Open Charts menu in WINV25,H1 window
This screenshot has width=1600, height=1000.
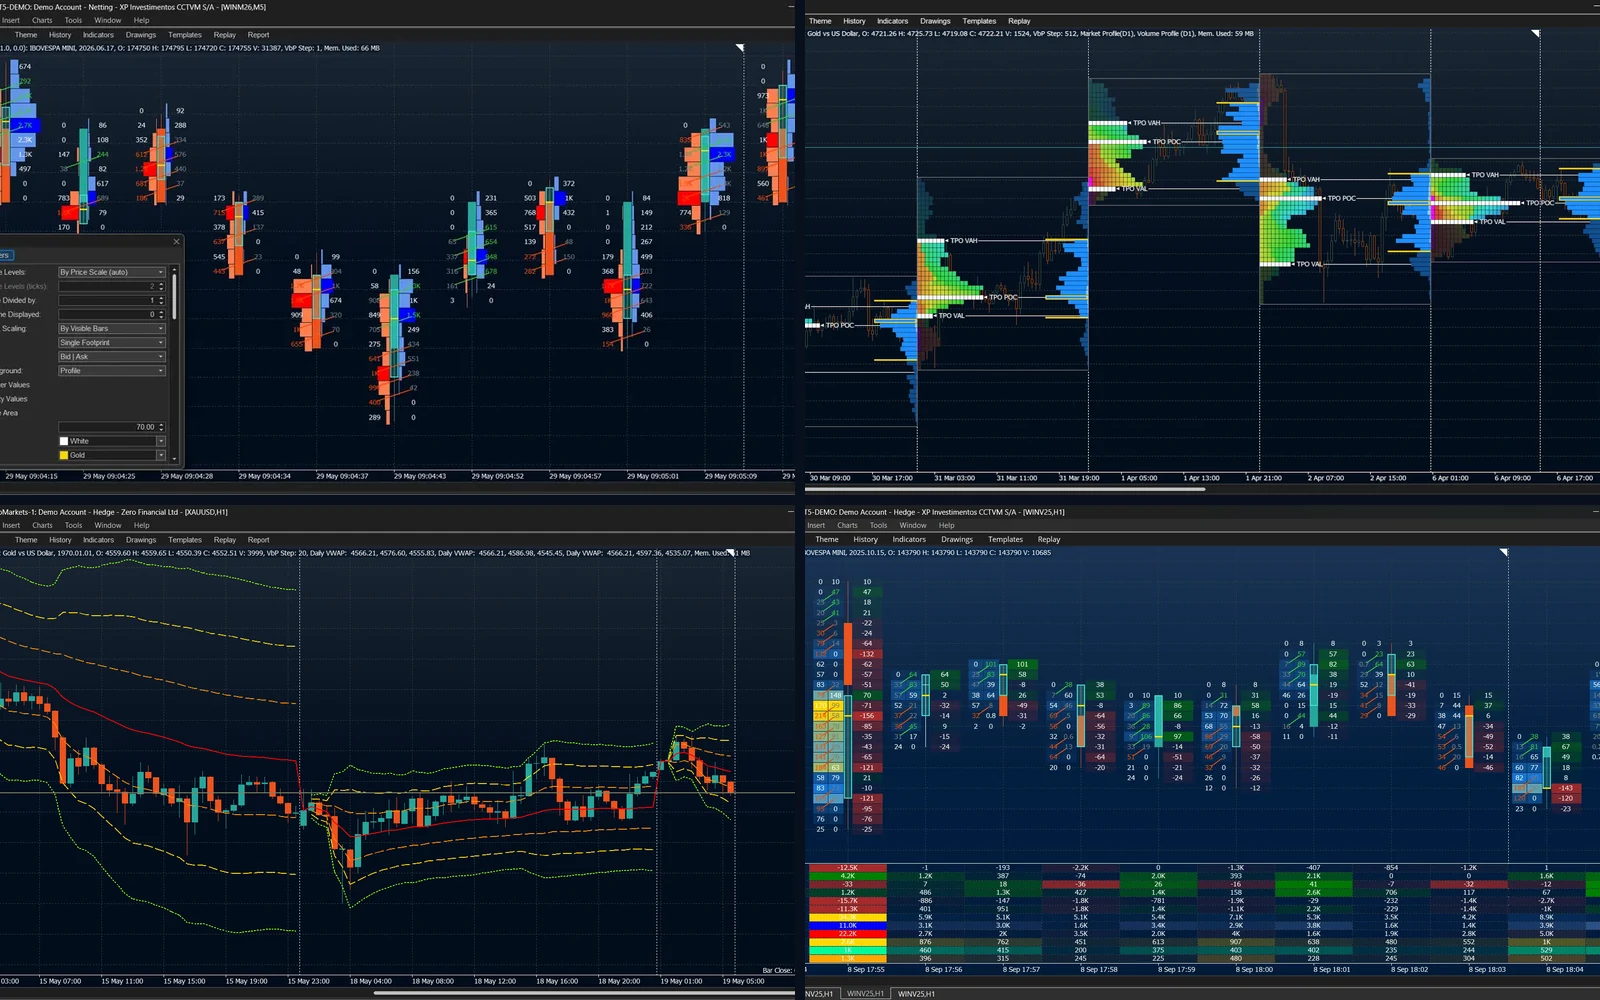[x=847, y=525]
